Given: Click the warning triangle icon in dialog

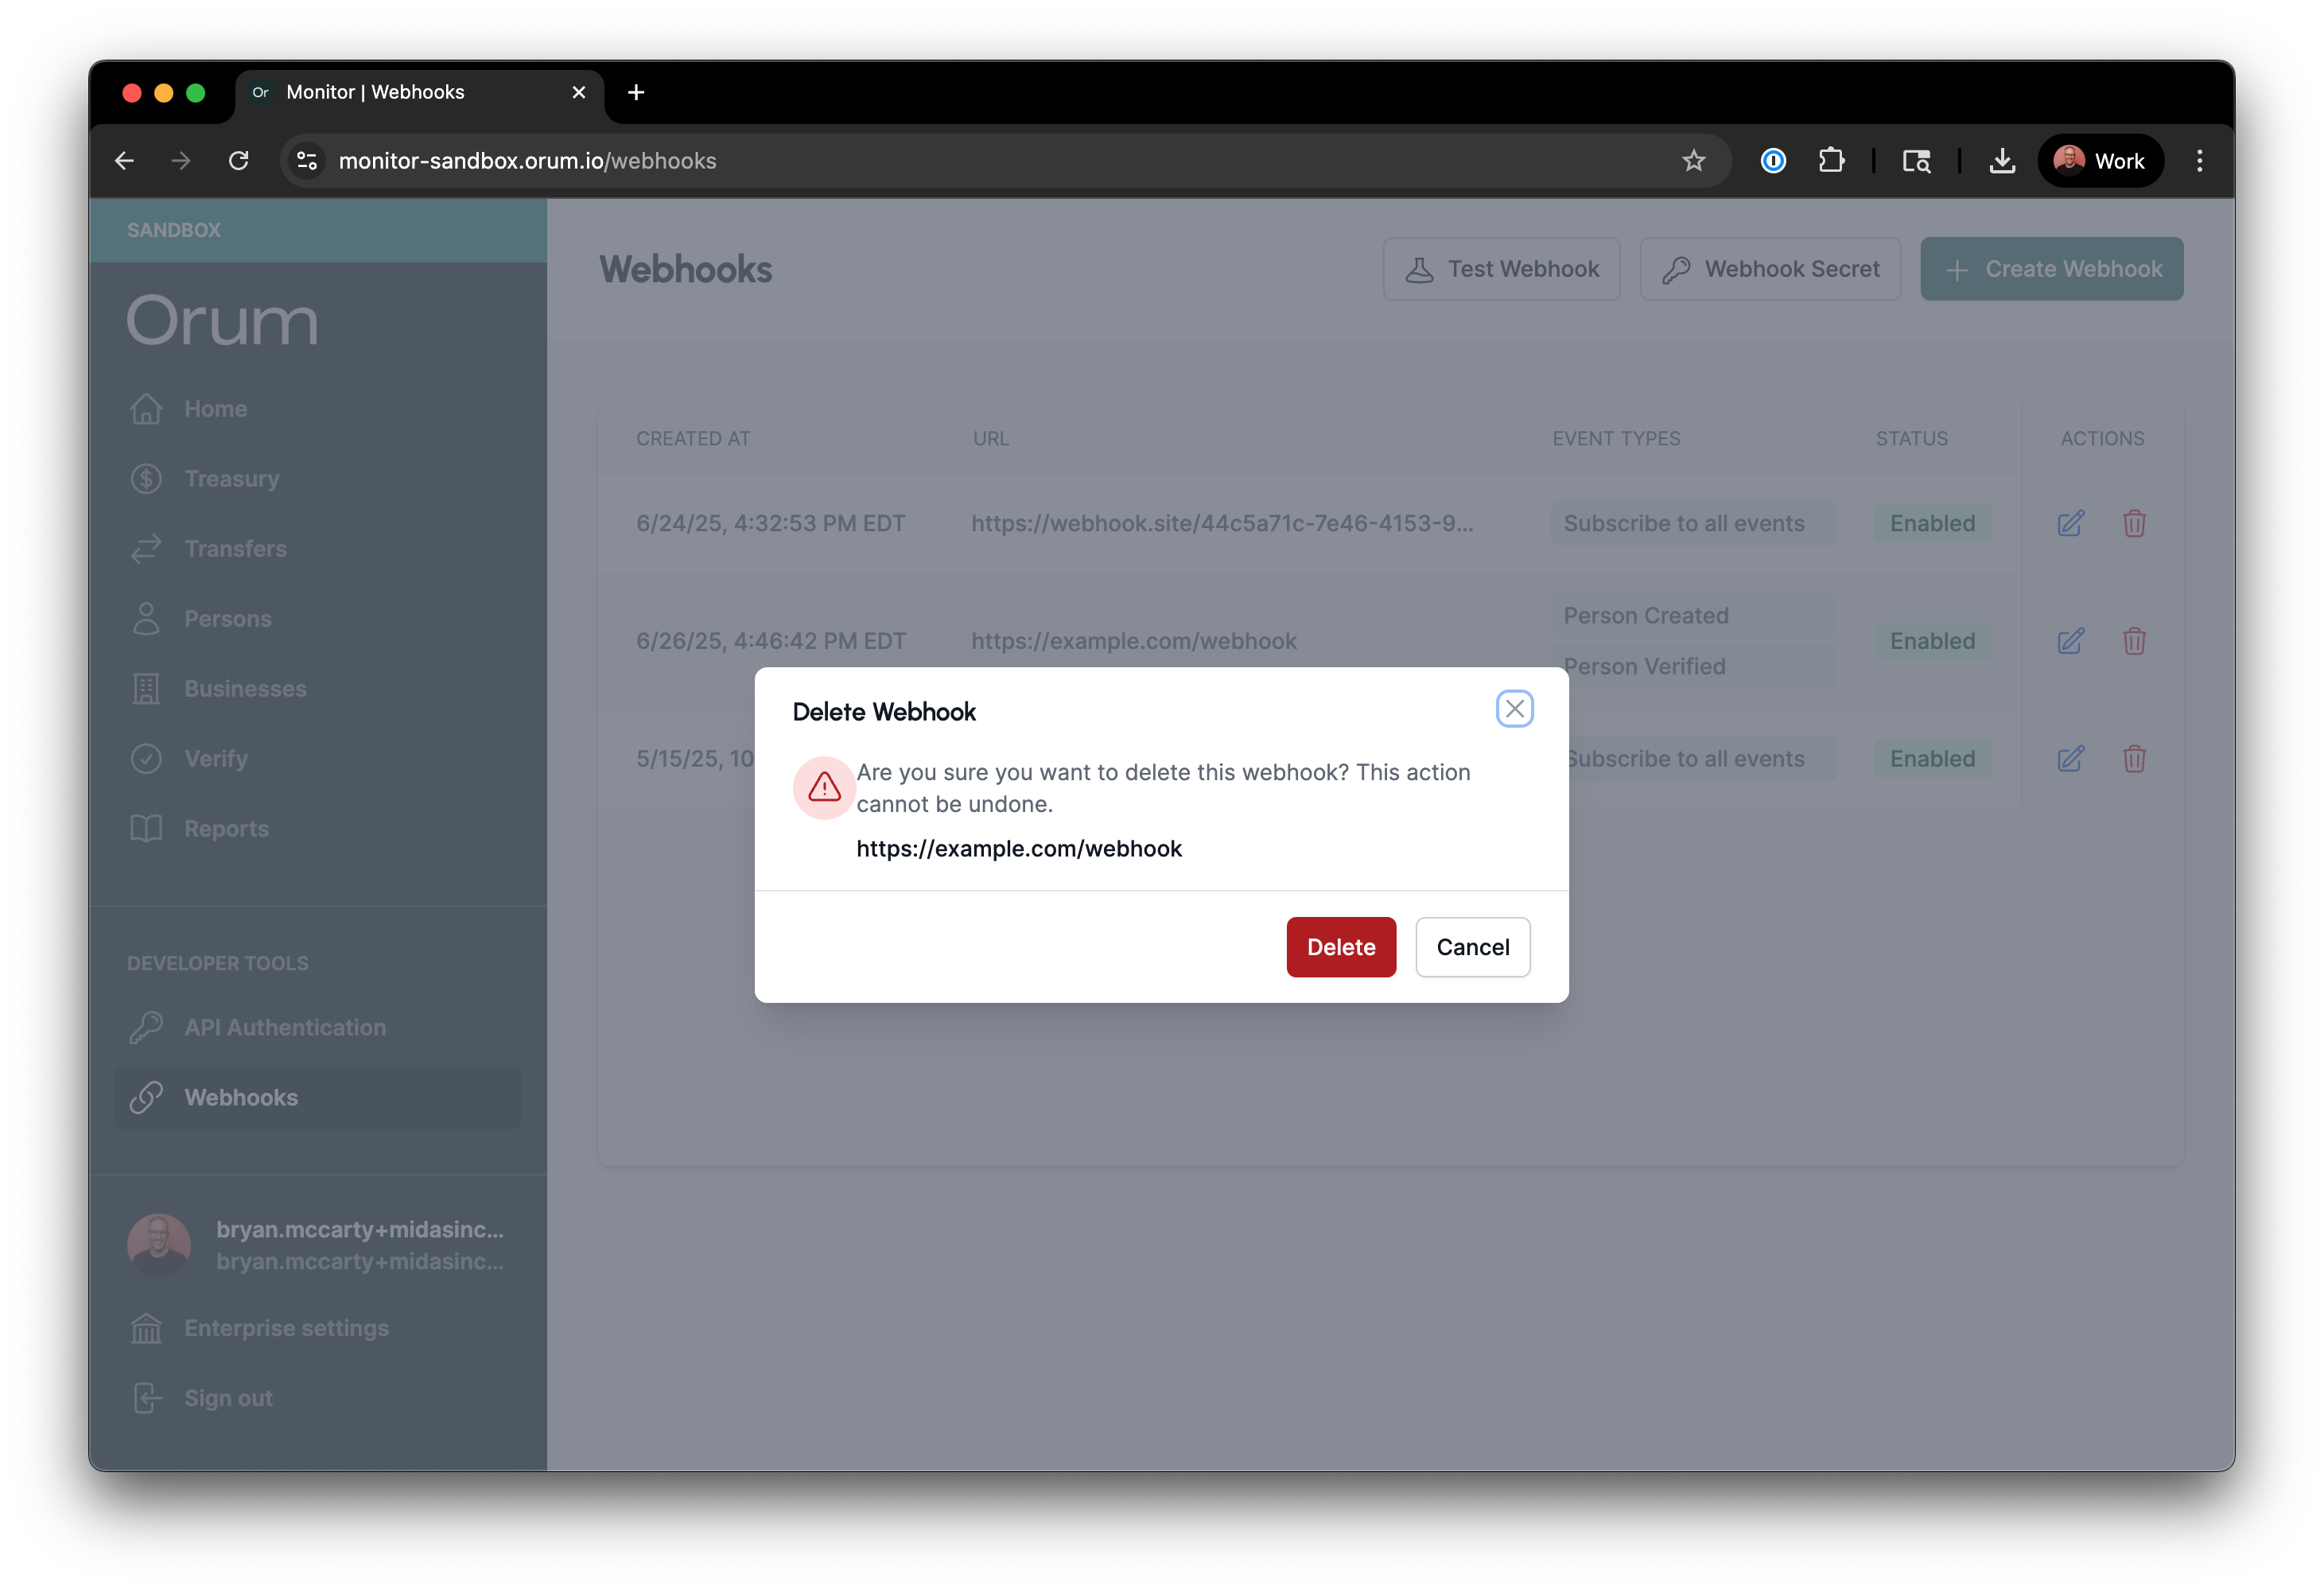Looking at the screenshot, I should (x=824, y=787).
